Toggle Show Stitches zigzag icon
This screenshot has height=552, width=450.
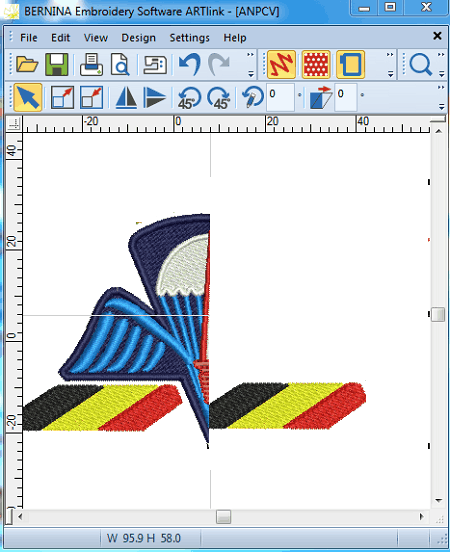pyautogui.click(x=281, y=64)
